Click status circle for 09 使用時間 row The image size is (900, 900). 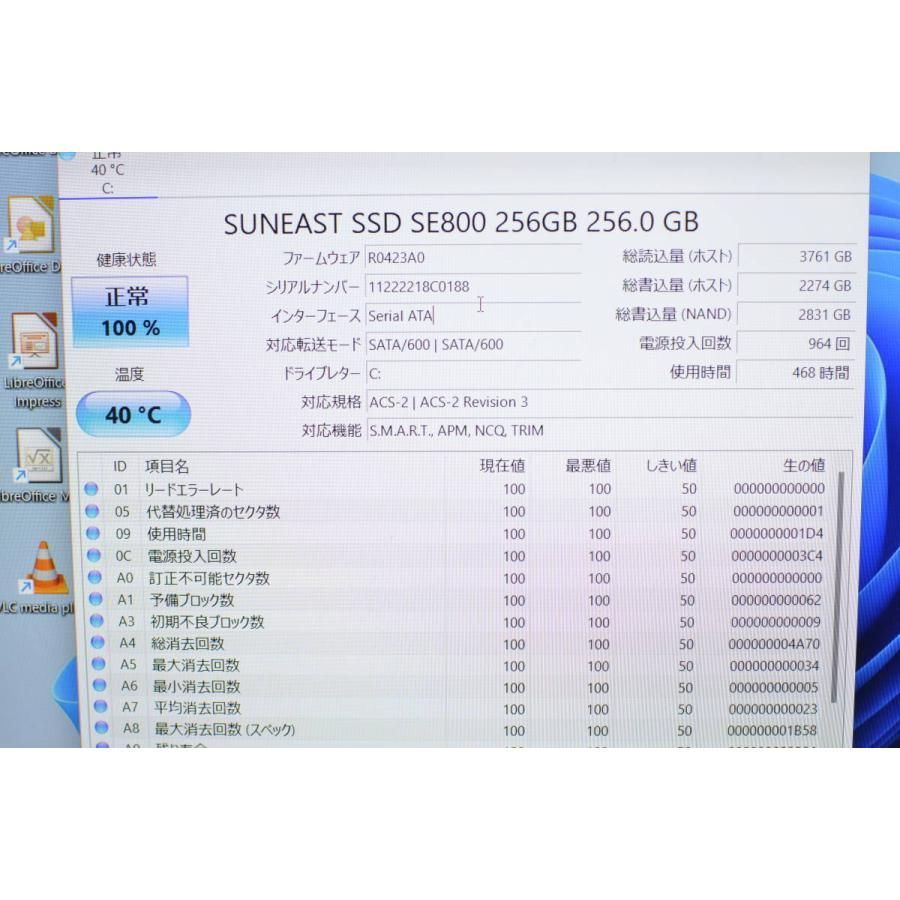click(x=93, y=533)
